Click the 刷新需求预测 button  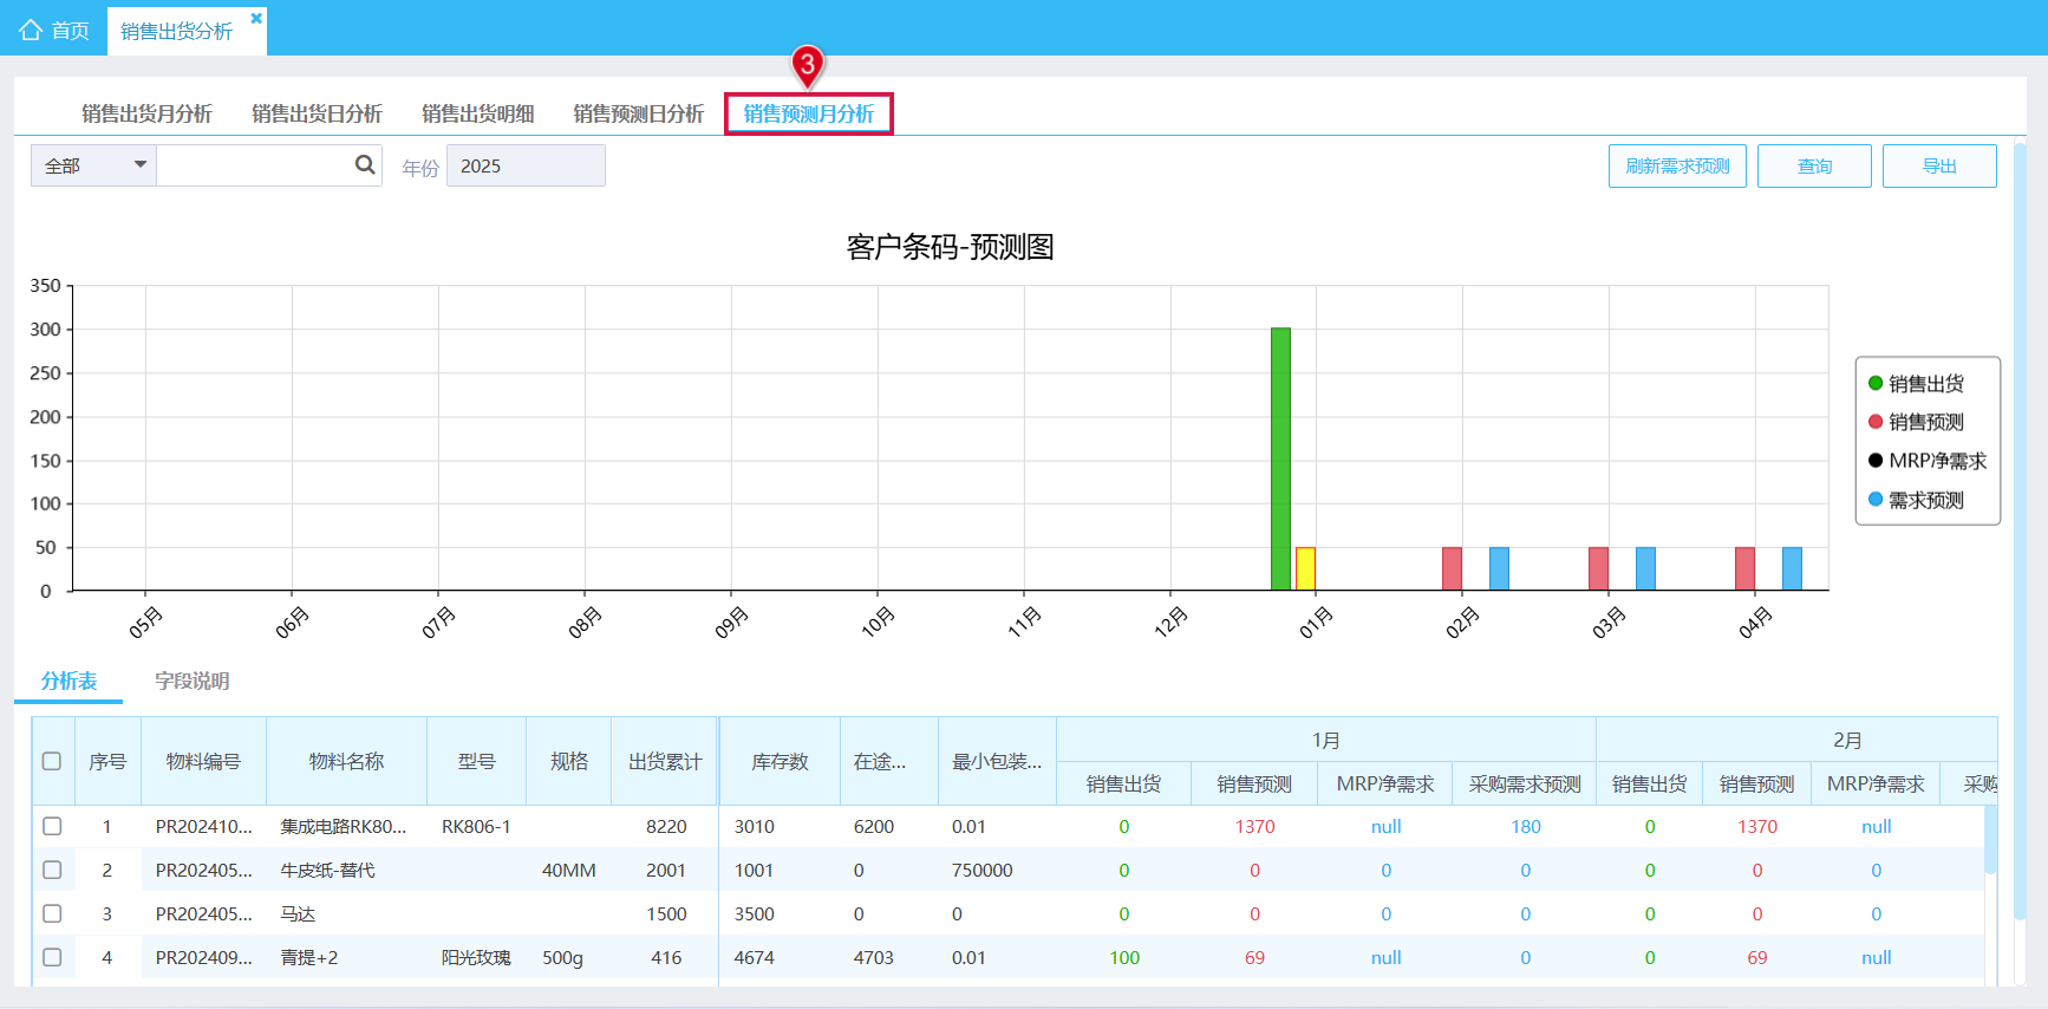(1677, 166)
